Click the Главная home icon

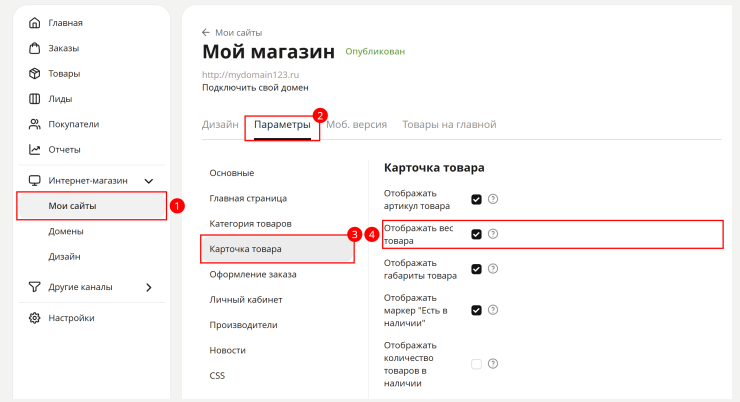[34, 23]
